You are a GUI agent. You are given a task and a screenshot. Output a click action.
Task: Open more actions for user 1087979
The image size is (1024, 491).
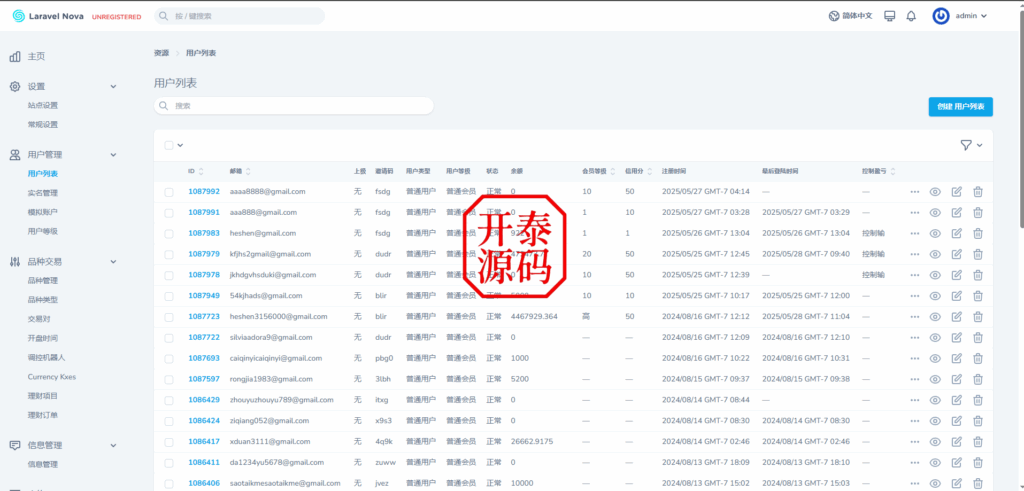pos(915,254)
